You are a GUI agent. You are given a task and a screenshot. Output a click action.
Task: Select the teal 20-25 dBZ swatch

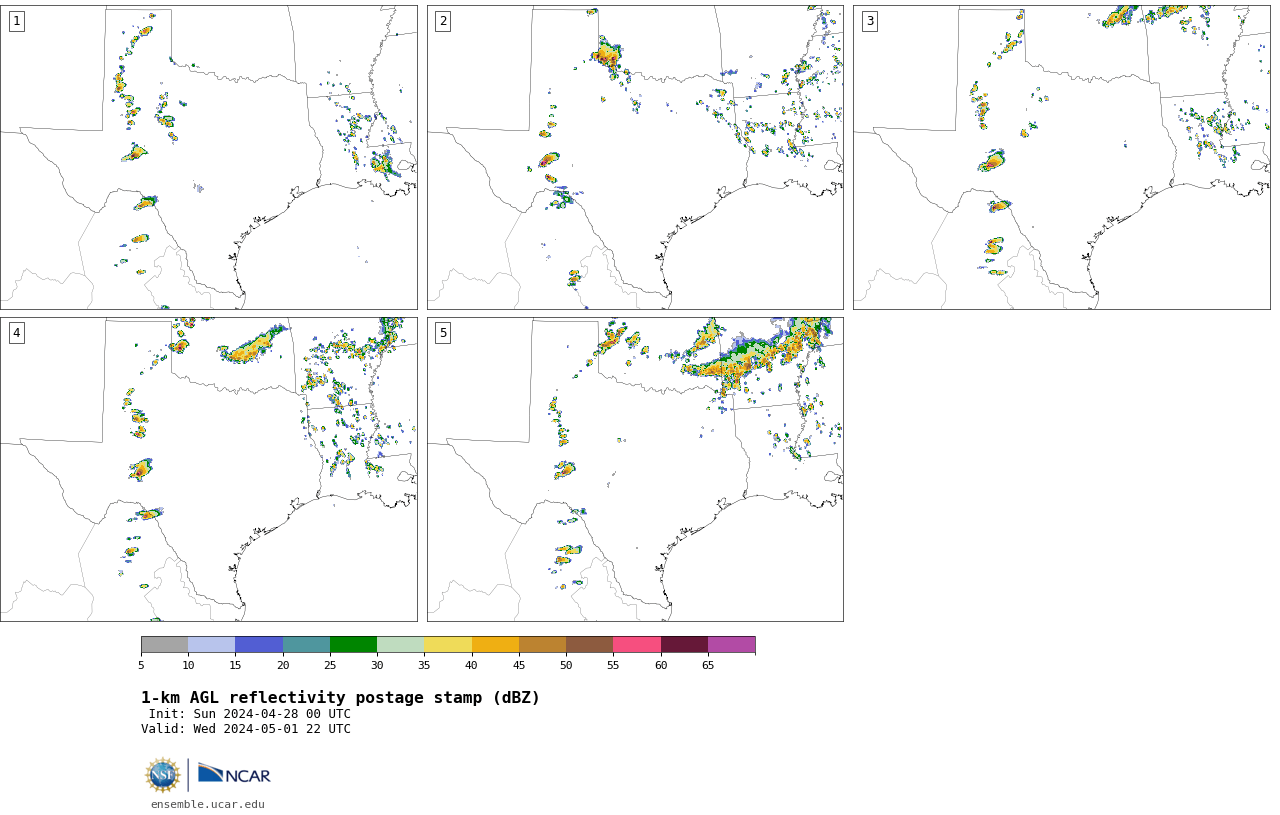[306, 644]
